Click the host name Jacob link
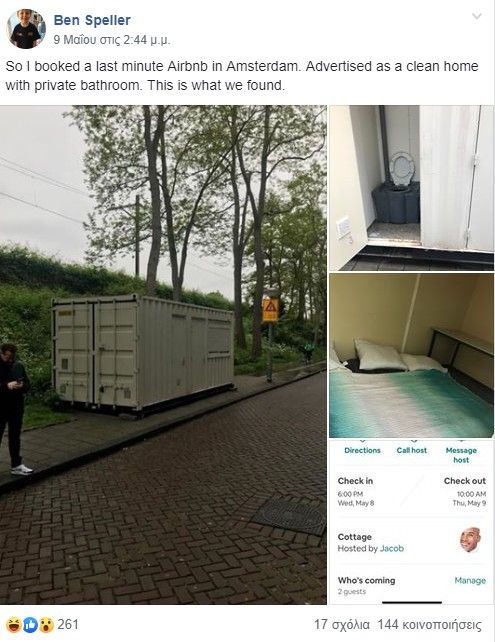Screen dimensions: 495x642 392,548
